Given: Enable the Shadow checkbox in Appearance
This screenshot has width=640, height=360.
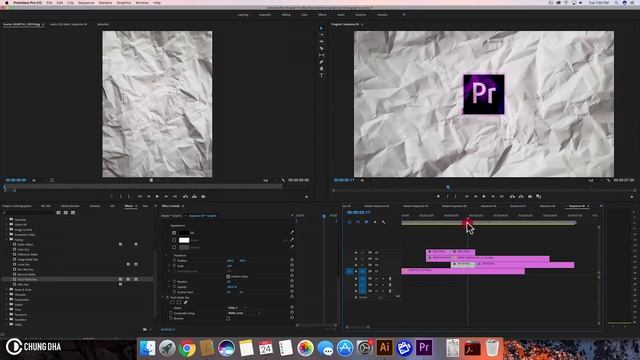Looking at the screenshot, I should pyautogui.click(x=174, y=247).
